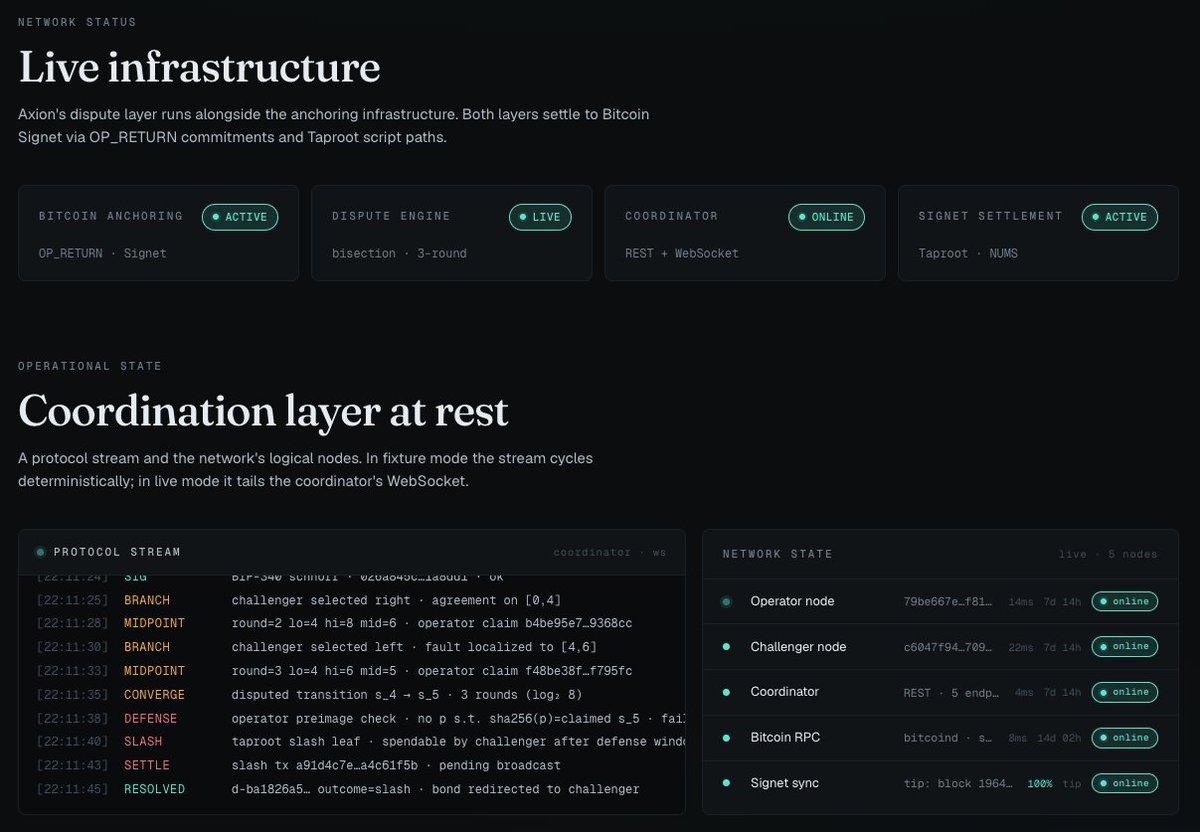Click the '14d 02h' uptime for Bitcoin RPC
1200x832 pixels.
pyautogui.click(x=1061, y=738)
